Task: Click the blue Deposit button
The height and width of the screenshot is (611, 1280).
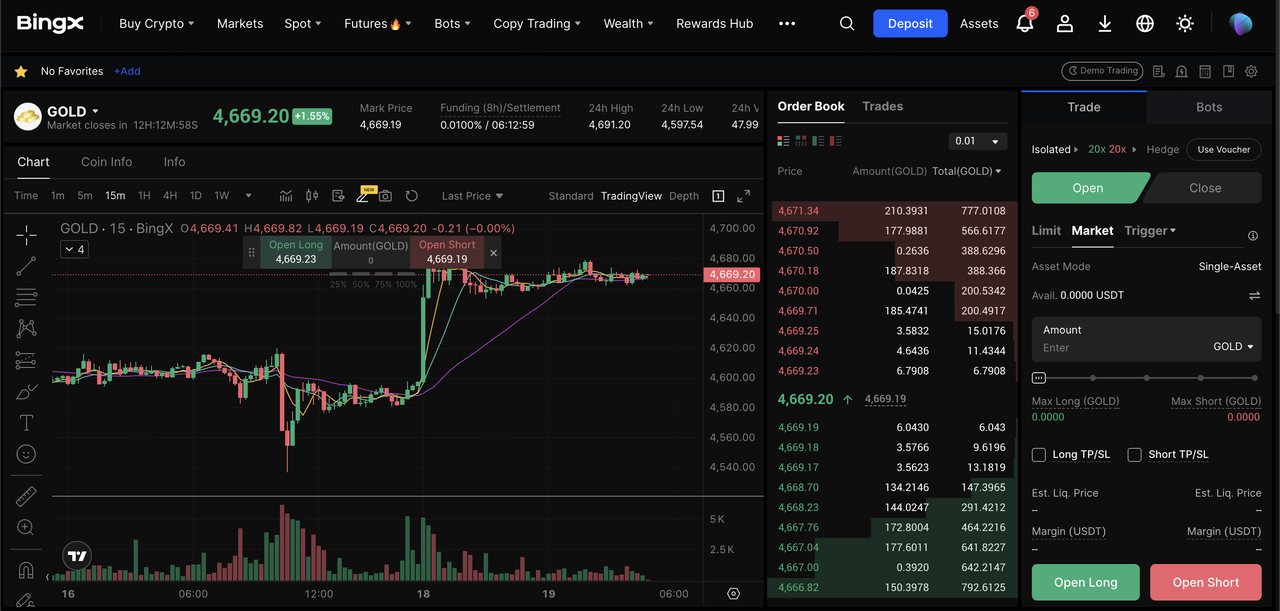Action: (910, 24)
